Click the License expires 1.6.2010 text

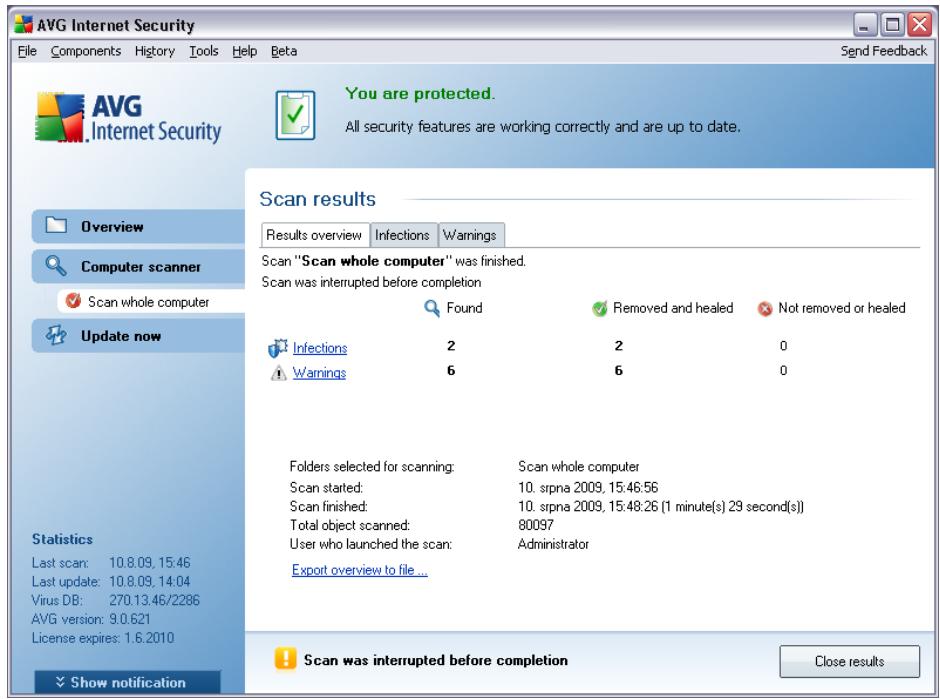[x=103, y=638]
